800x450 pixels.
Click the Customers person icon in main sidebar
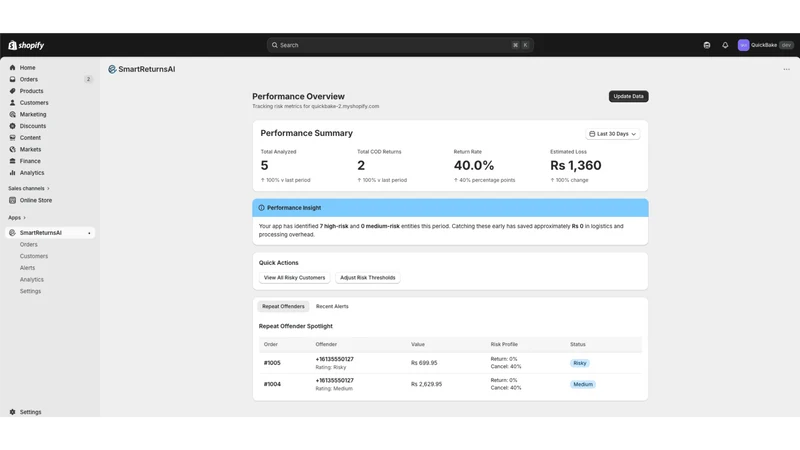click(x=12, y=103)
